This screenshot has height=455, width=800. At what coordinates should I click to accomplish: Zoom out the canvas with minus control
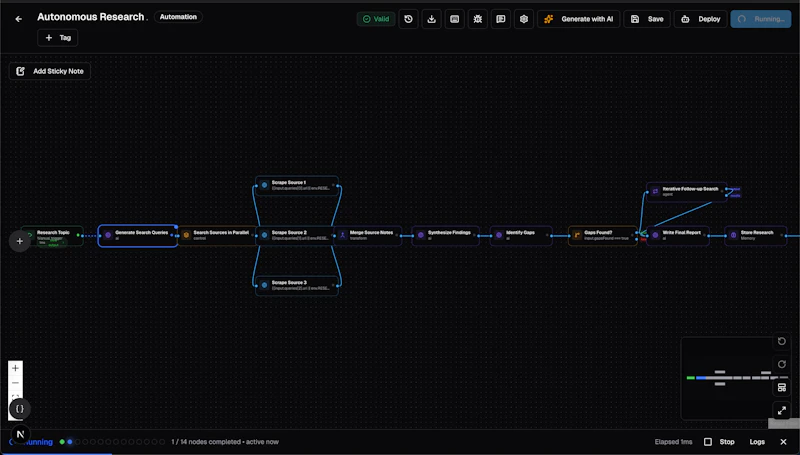click(x=15, y=383)
